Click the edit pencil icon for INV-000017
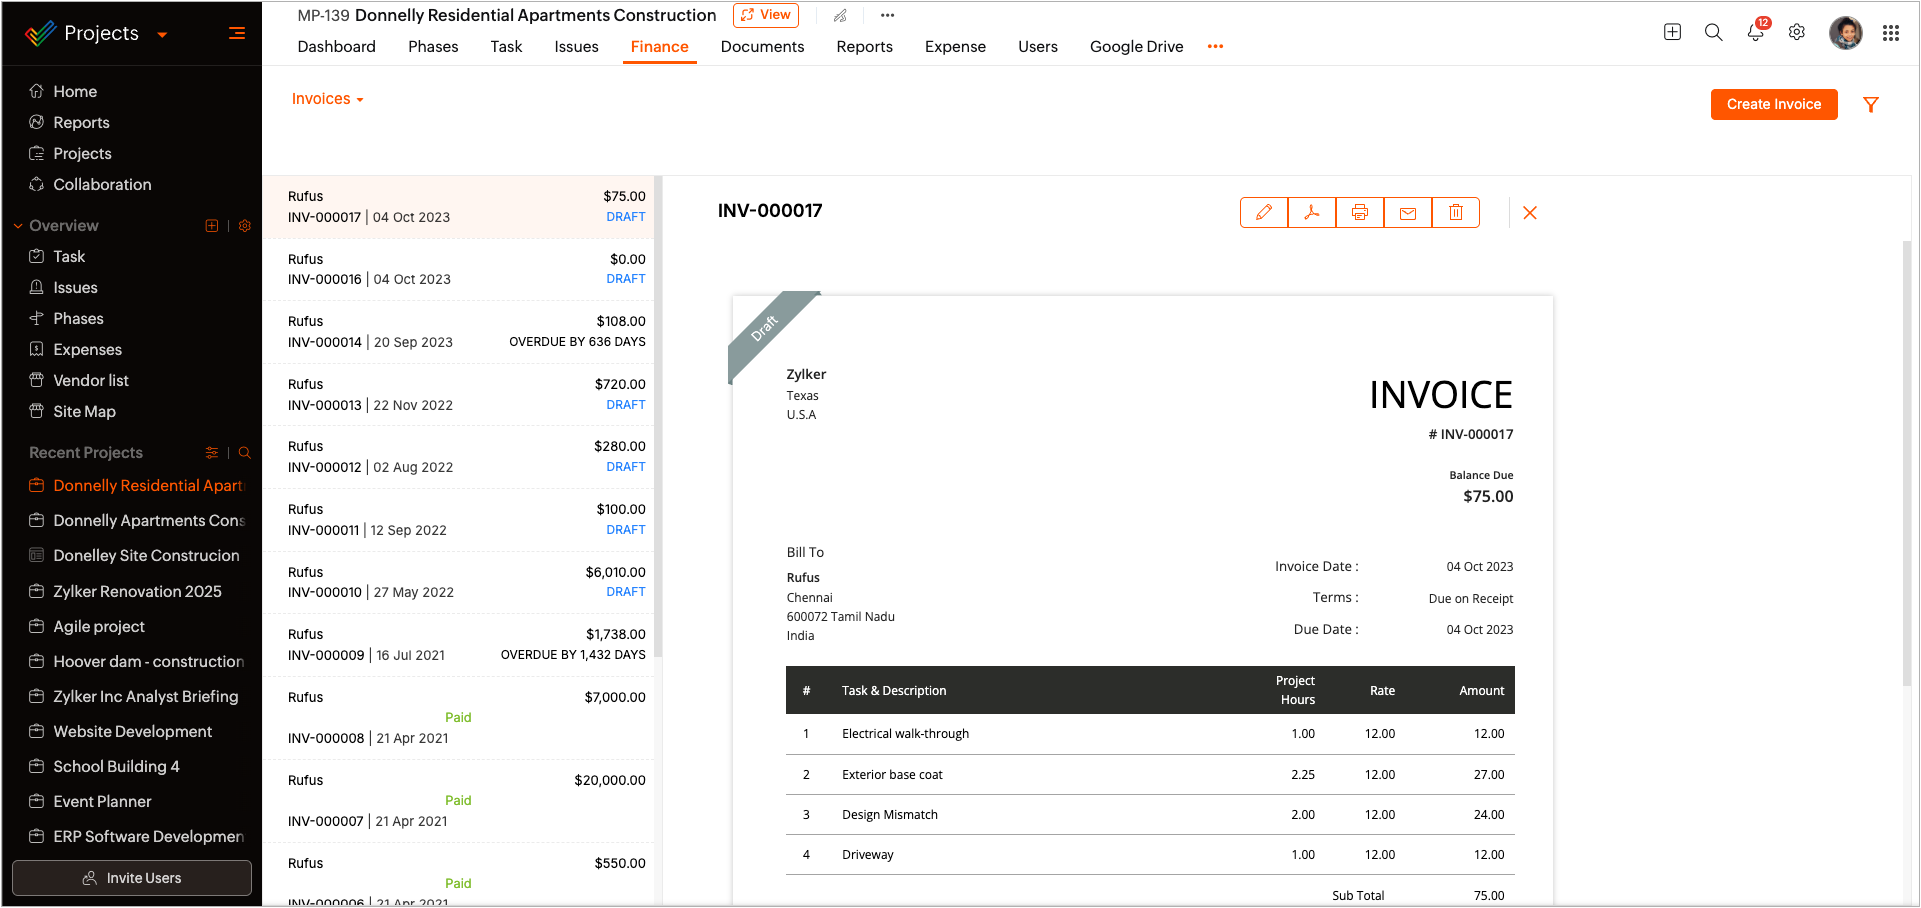The width and height of the screenshot is (1921, 908). pos(1264,212)
